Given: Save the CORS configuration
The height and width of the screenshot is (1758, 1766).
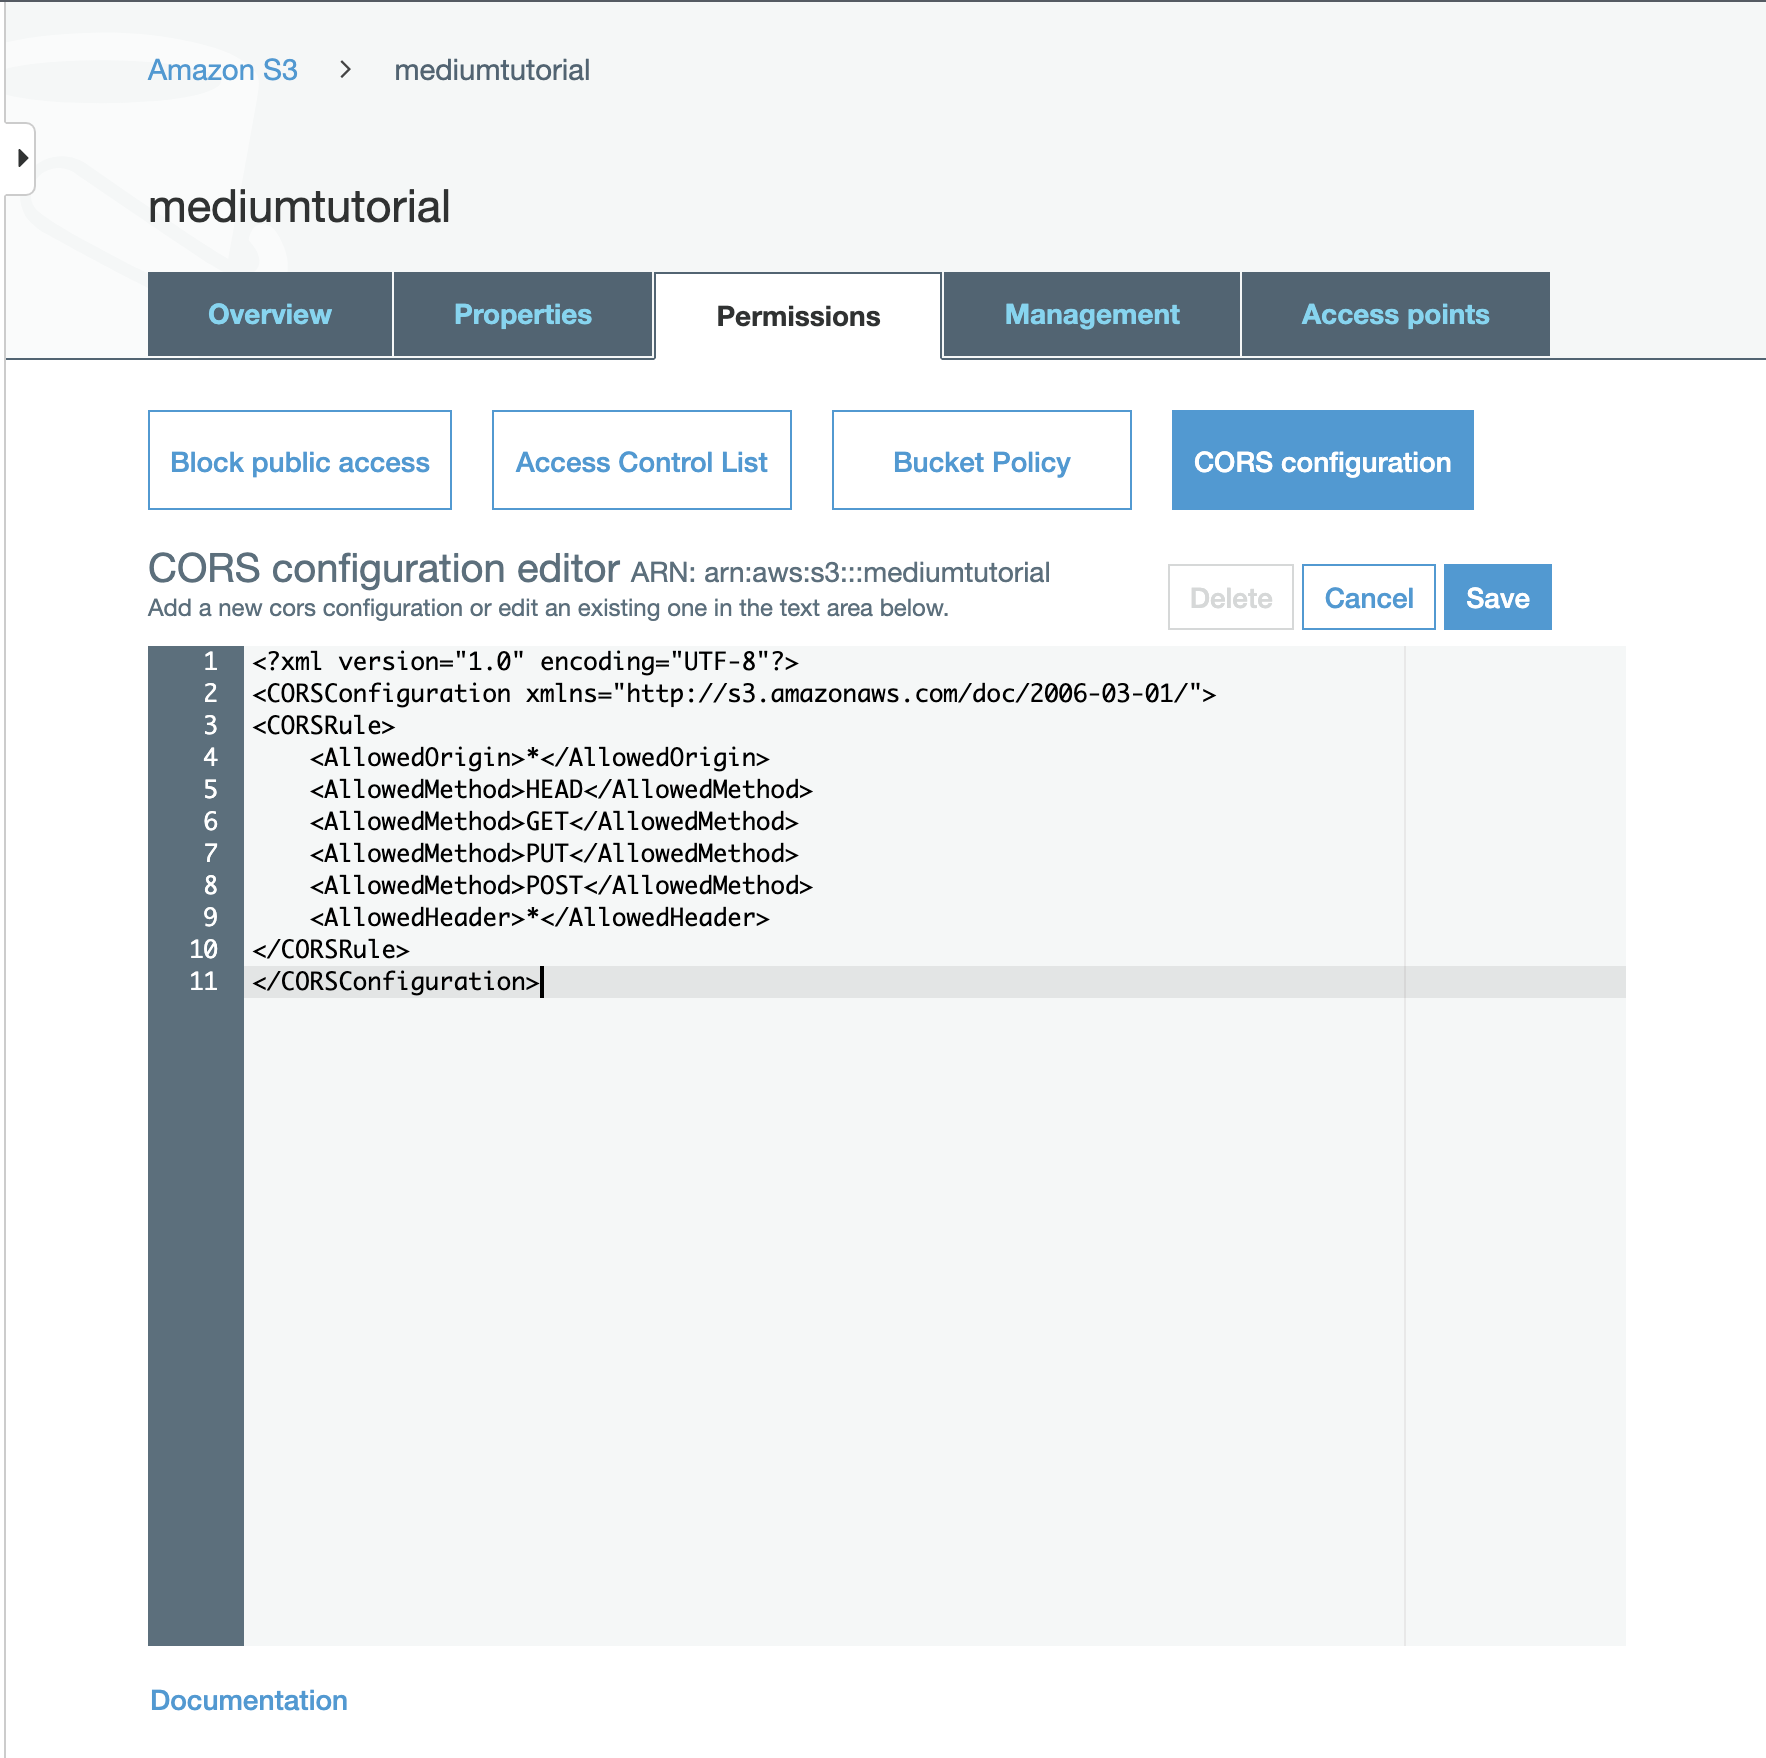Looking at the screenshot, I should point(1498,598).
